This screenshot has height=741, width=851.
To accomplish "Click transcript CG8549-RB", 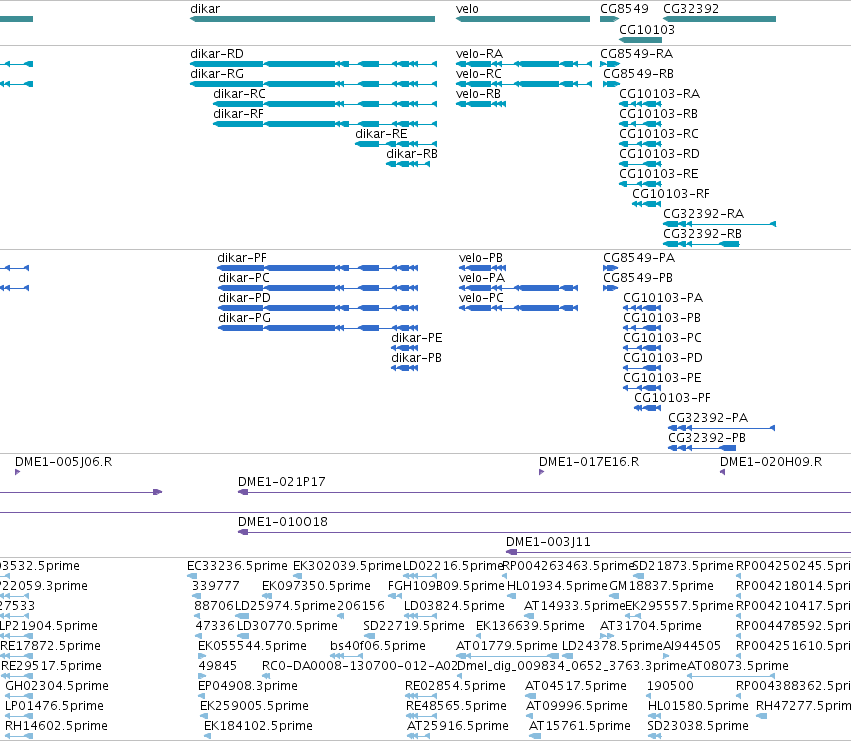I will [639, 74].
